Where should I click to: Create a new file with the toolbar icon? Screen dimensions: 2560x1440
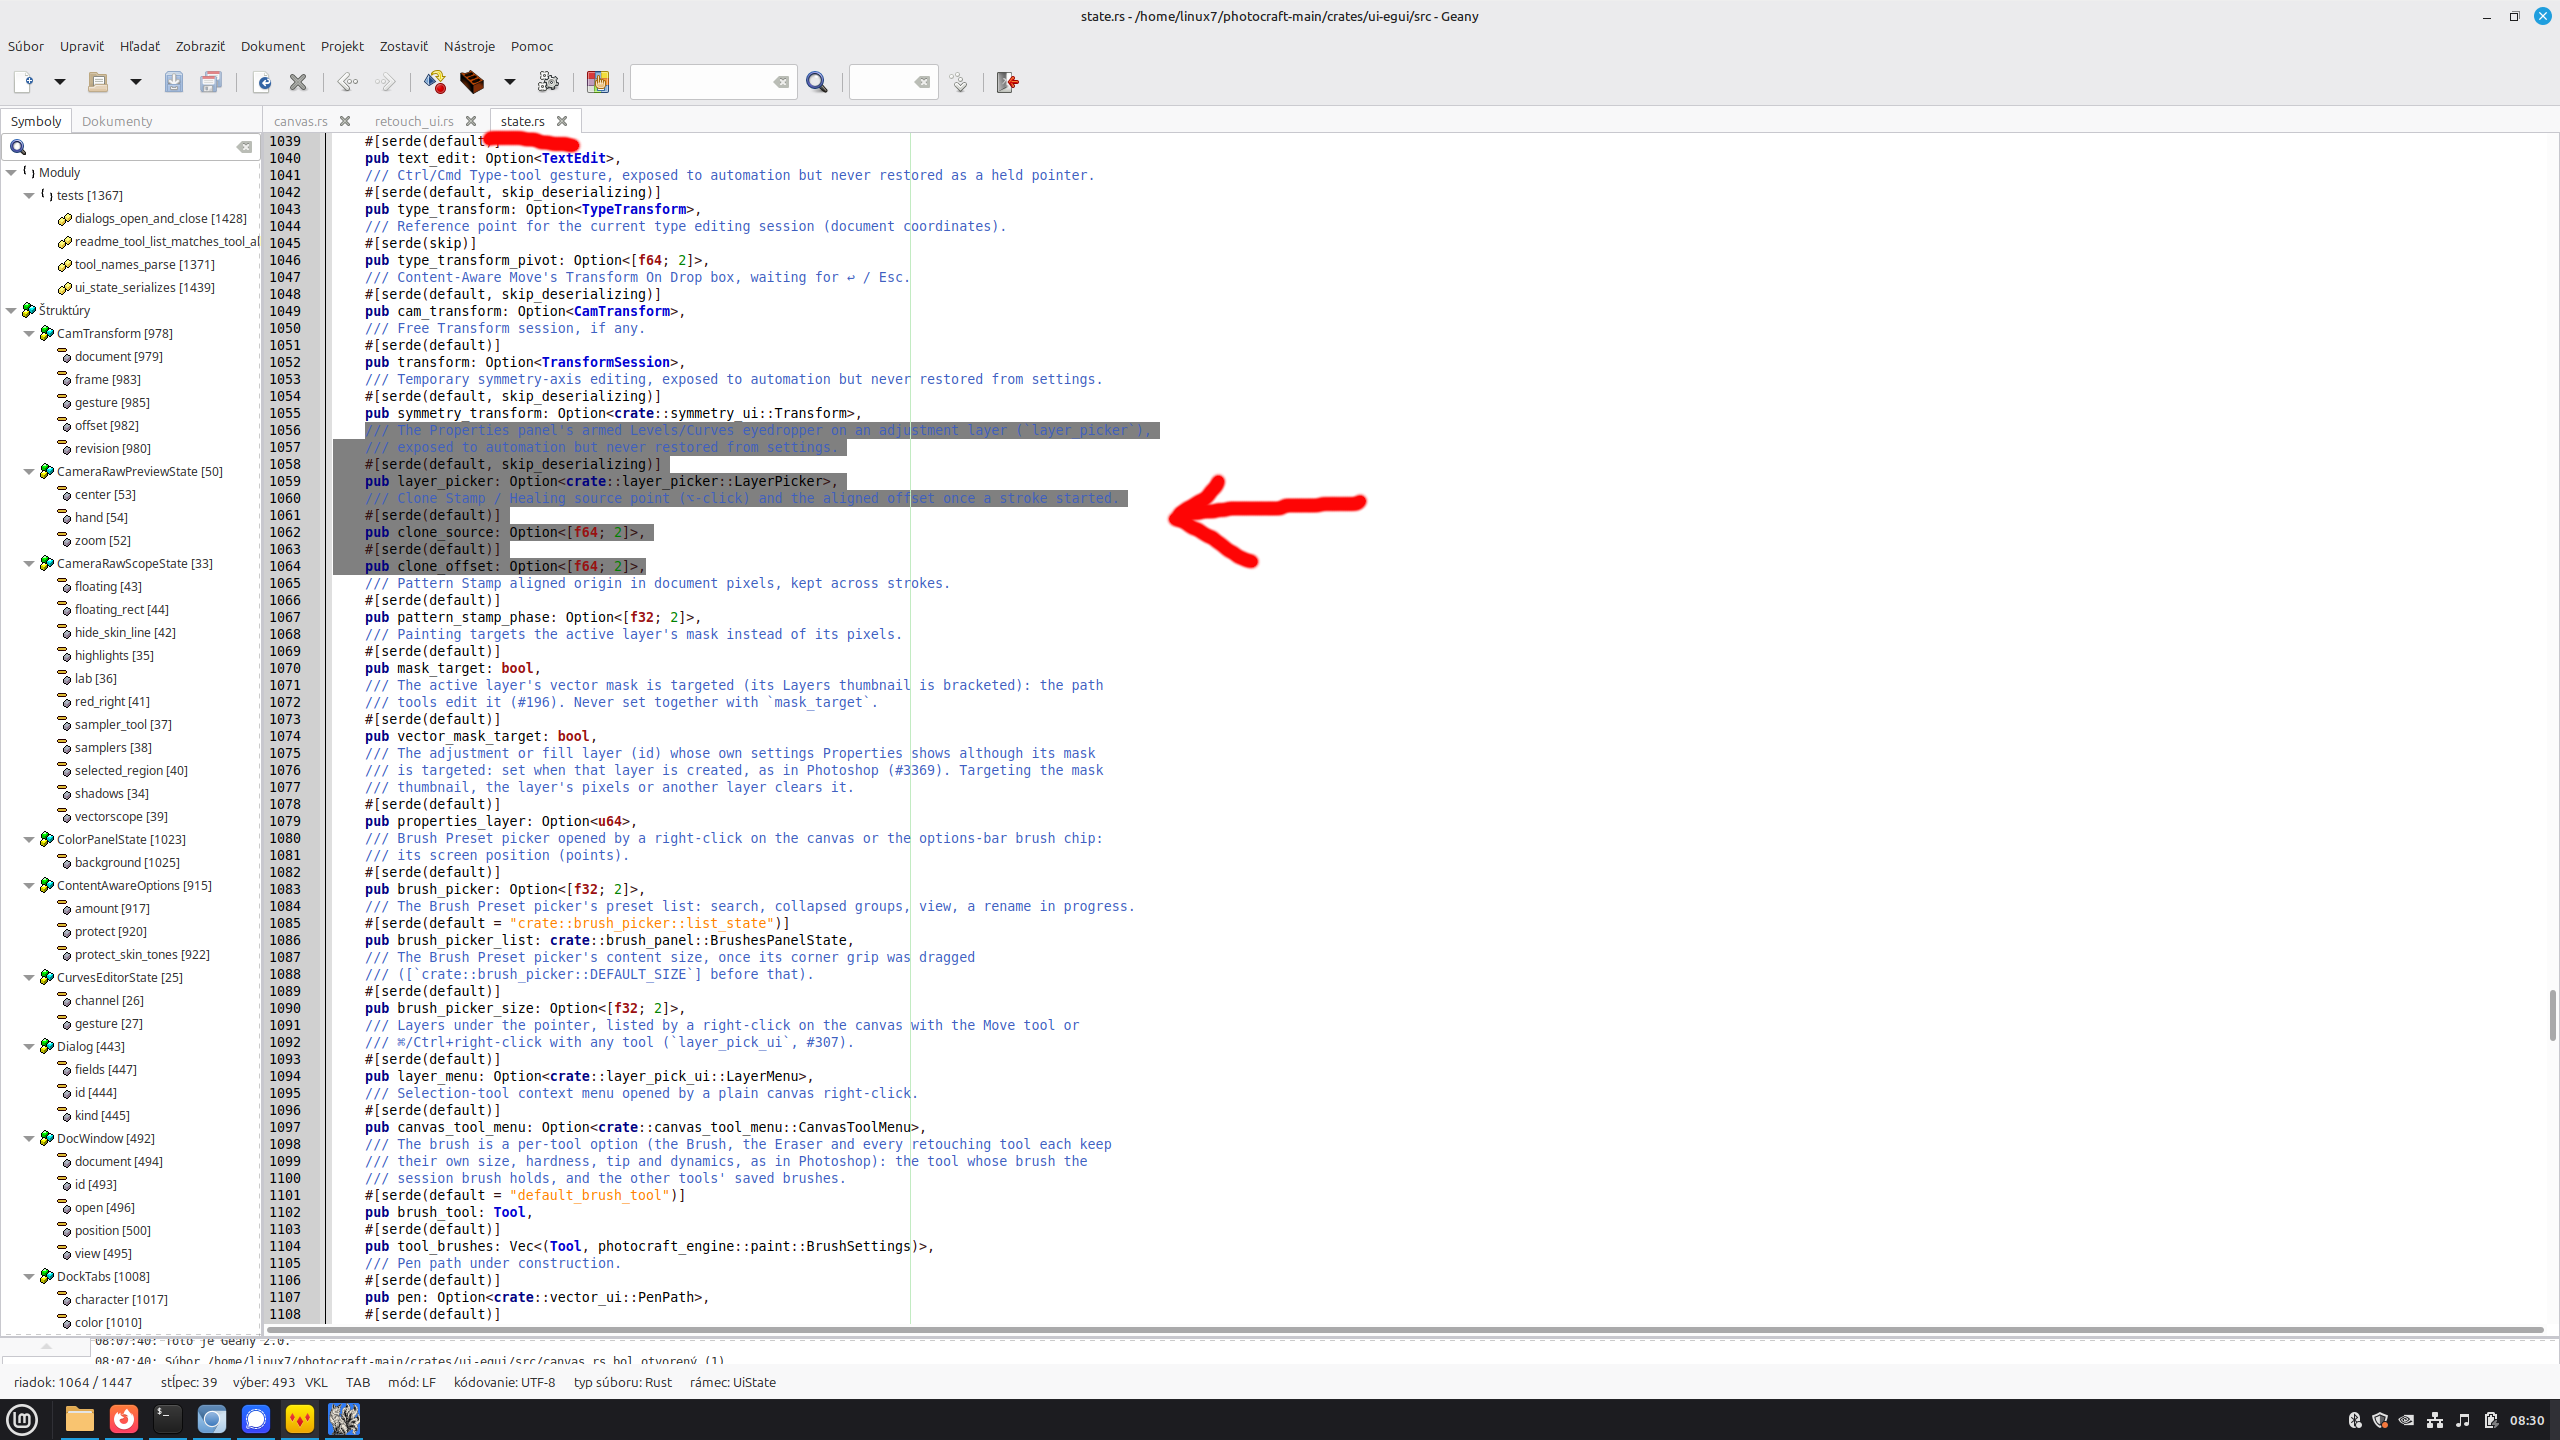click(x=24, y=82)
